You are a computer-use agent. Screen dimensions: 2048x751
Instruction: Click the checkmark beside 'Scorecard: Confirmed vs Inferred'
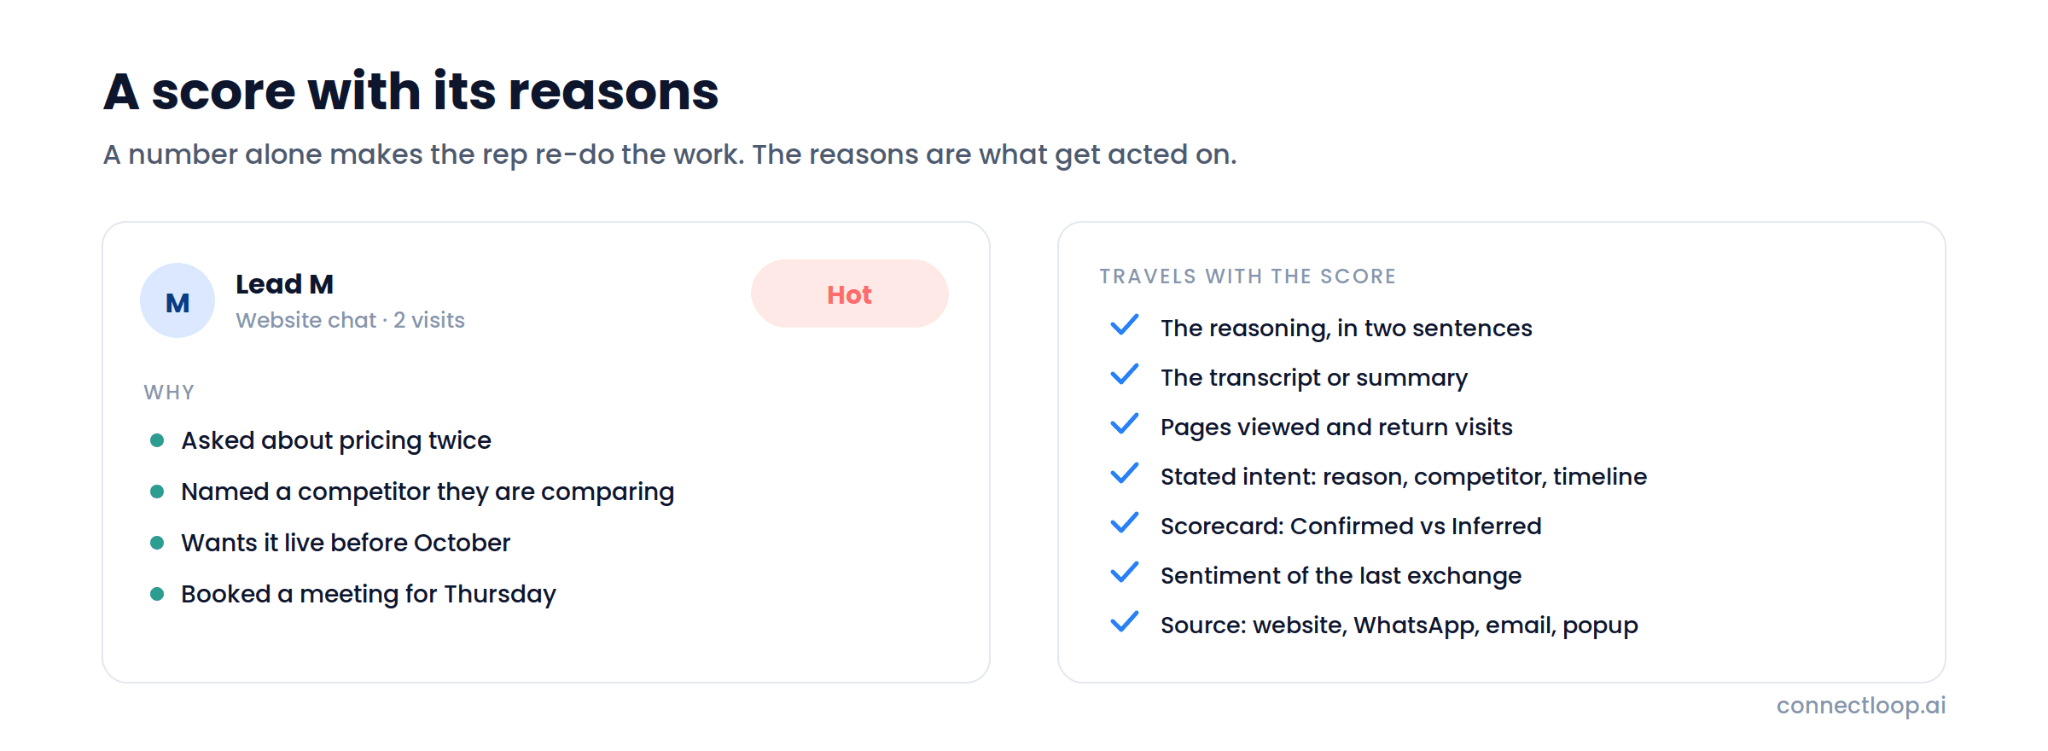(x=1124, y=524)
